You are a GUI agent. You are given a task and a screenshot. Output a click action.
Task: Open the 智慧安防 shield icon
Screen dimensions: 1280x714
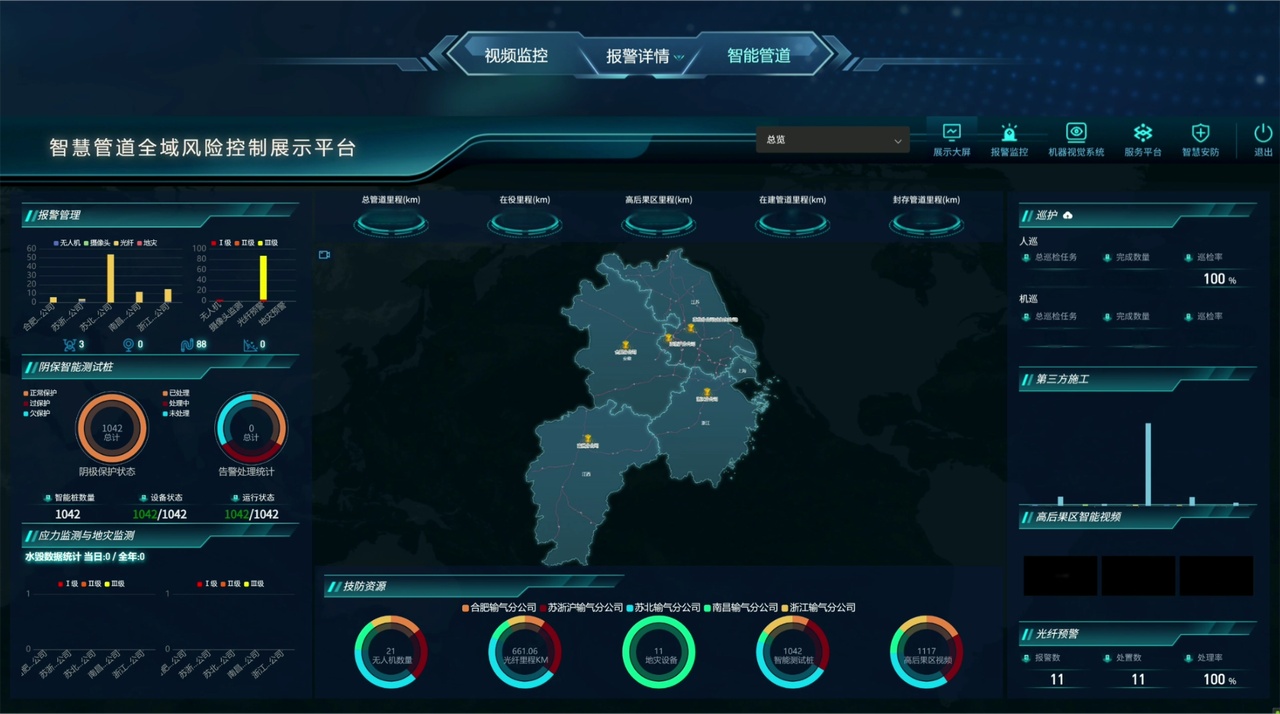(x=1200, y=132)
